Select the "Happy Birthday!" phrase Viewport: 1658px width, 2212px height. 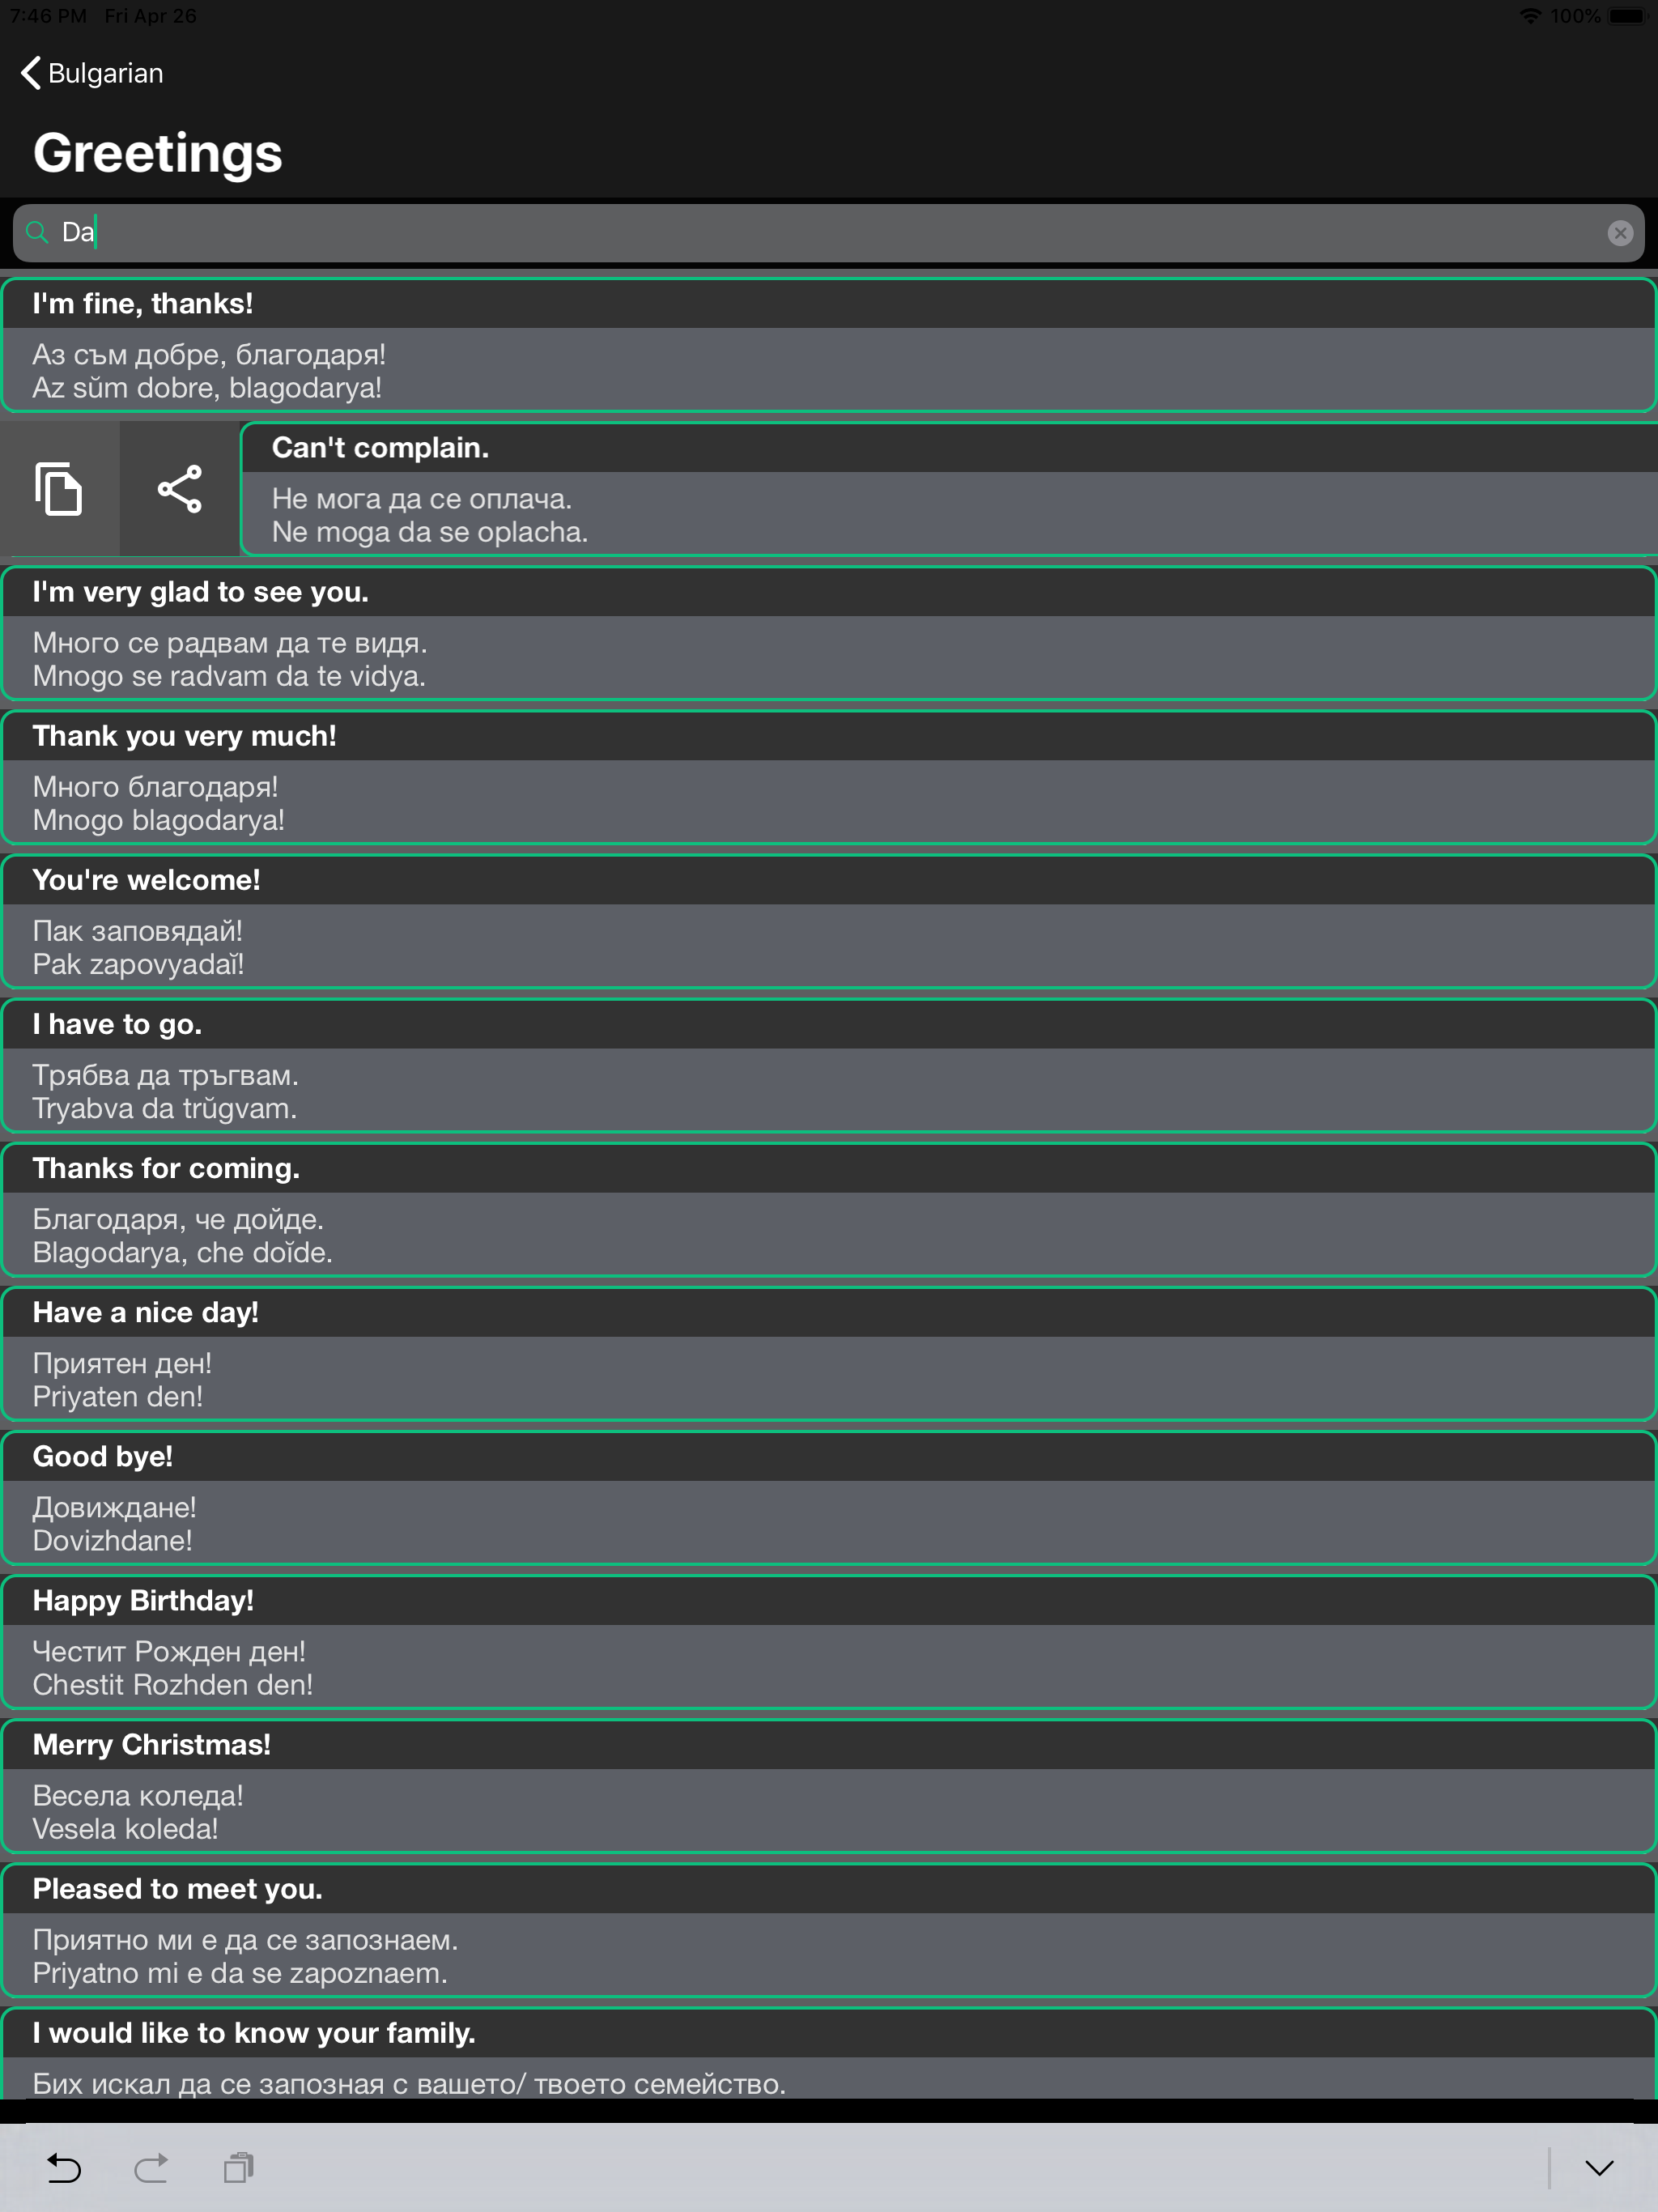[828, 1641]
